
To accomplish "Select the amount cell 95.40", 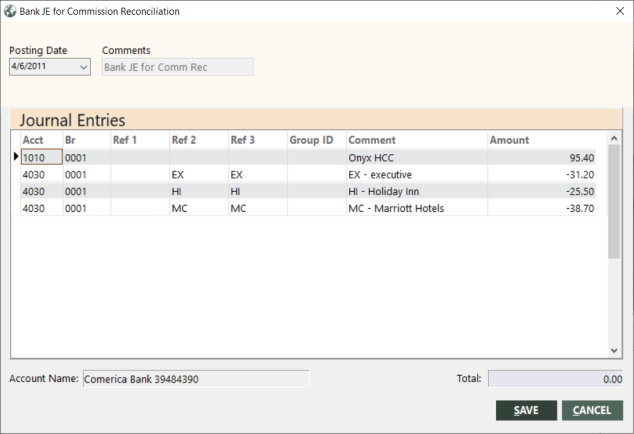I will (542, 157).
